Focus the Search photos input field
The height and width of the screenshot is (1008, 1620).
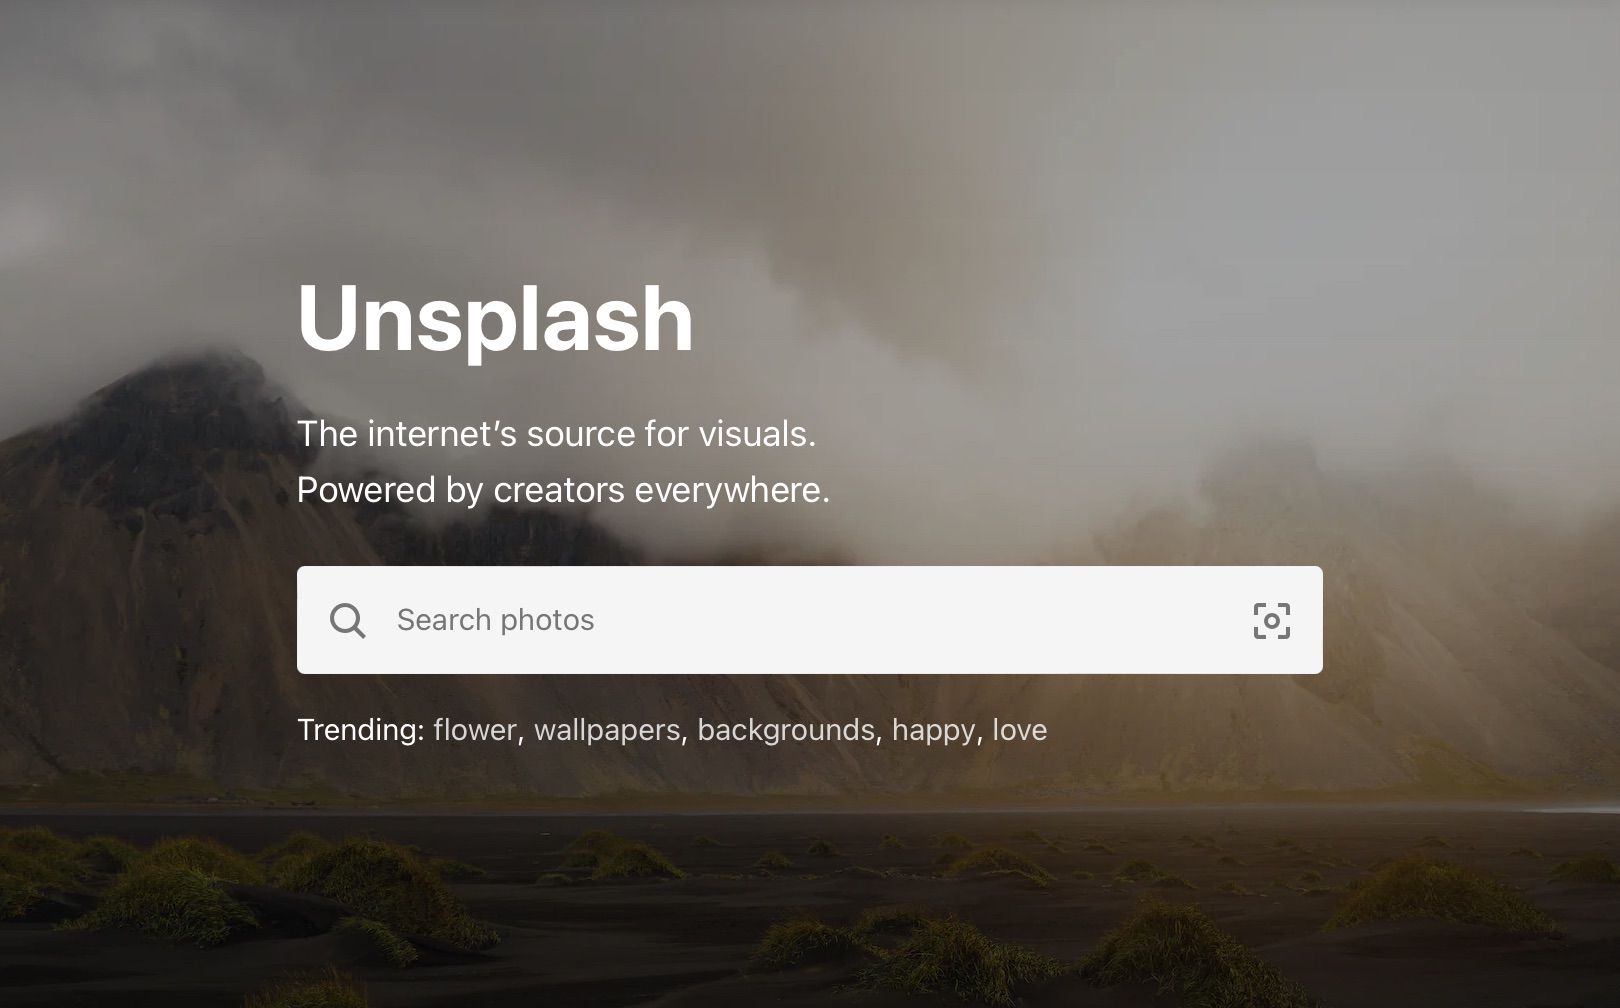tap(809, 620)
